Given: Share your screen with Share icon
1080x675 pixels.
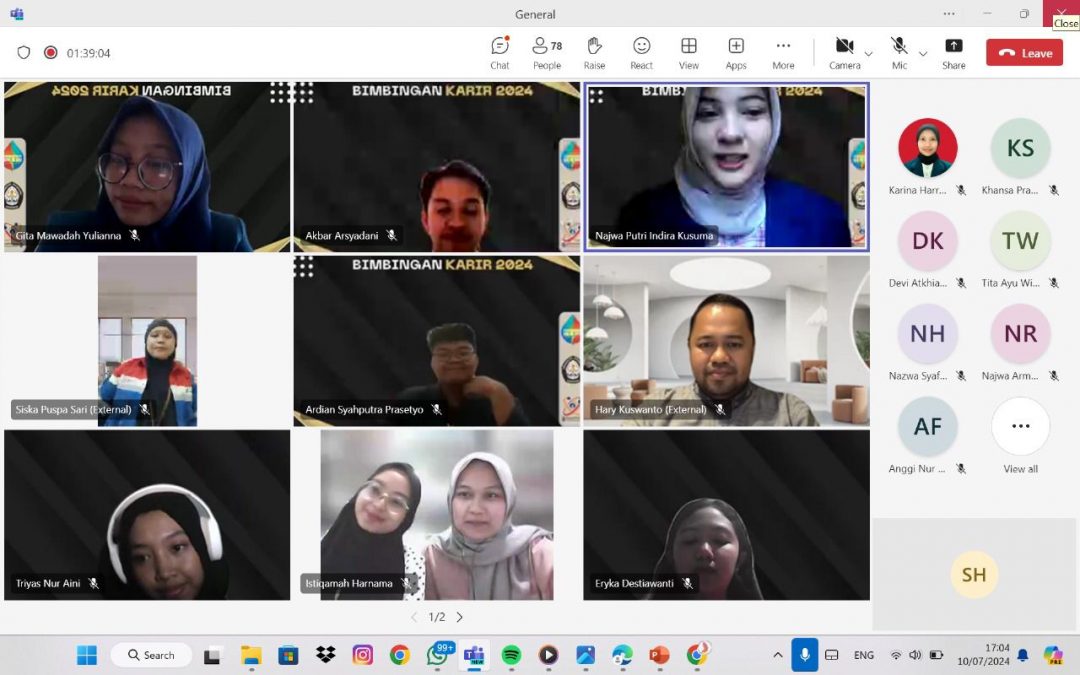Looking at the screenshot, I should [953, 52].
